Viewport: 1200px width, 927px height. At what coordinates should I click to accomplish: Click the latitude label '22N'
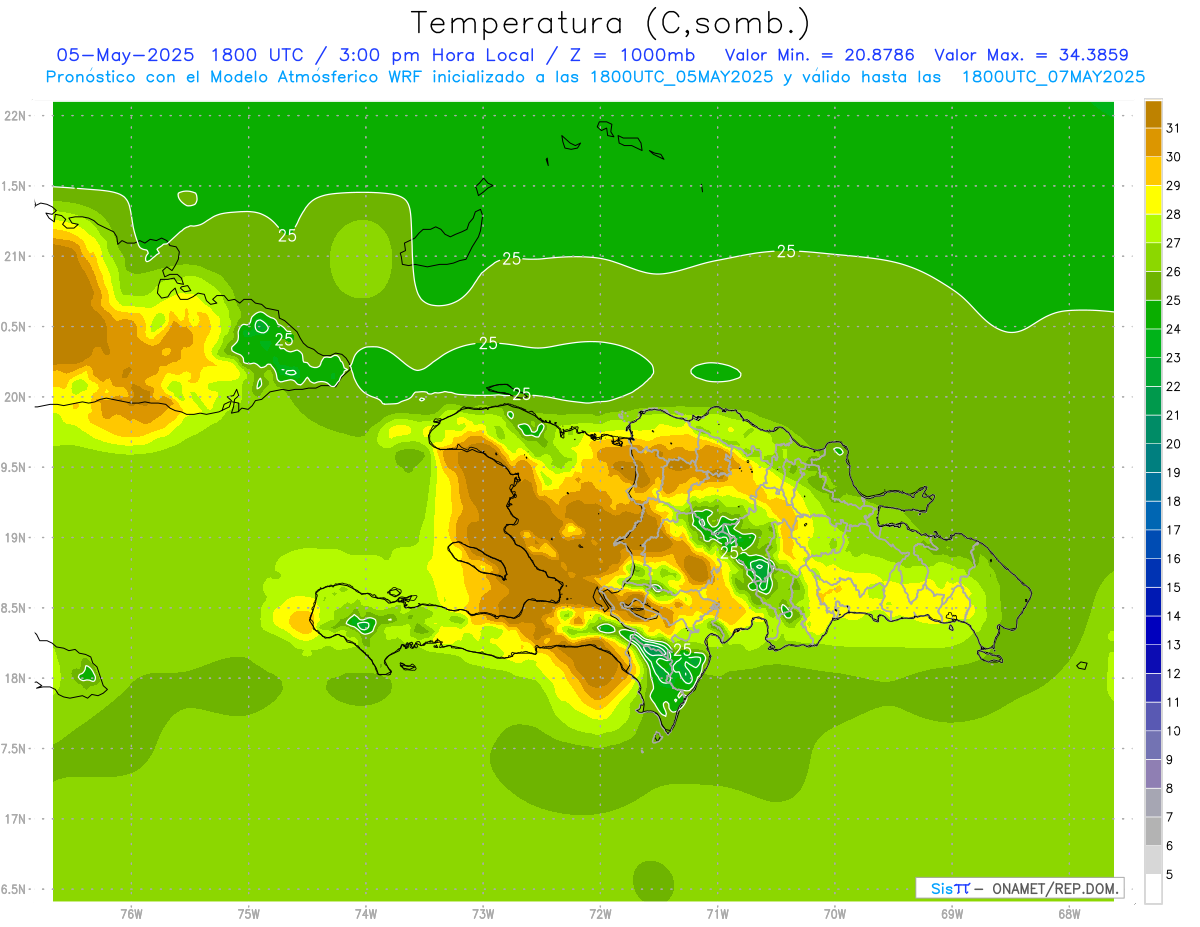click(x=16, y=115)
